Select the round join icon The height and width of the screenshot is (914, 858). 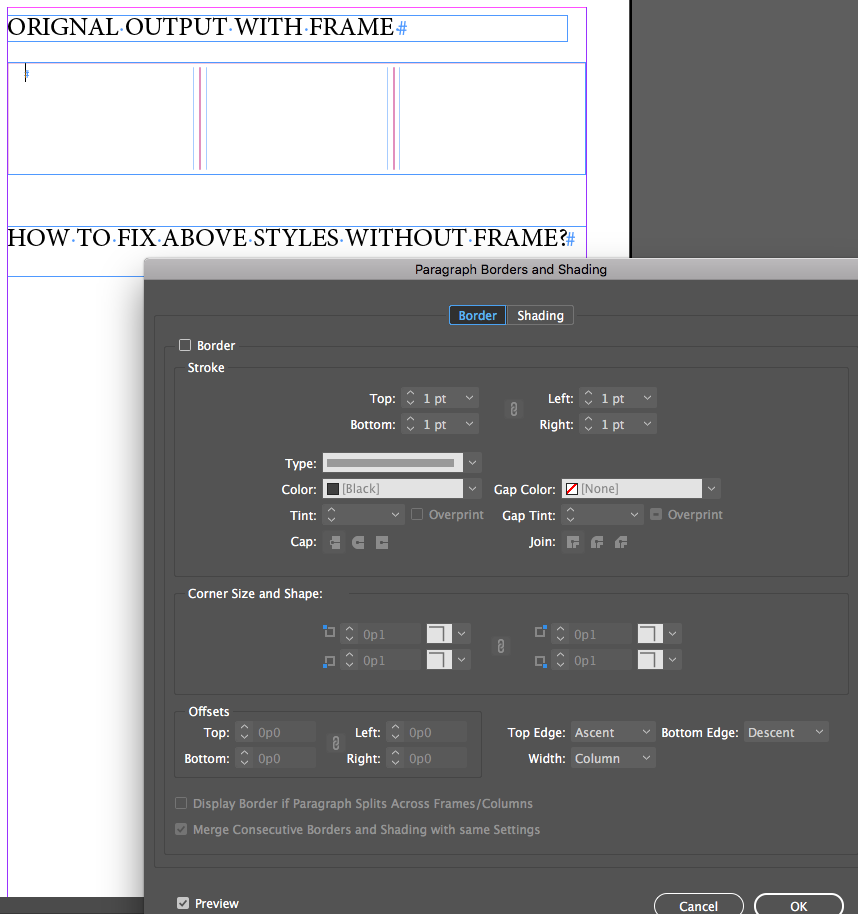(596, 541)
